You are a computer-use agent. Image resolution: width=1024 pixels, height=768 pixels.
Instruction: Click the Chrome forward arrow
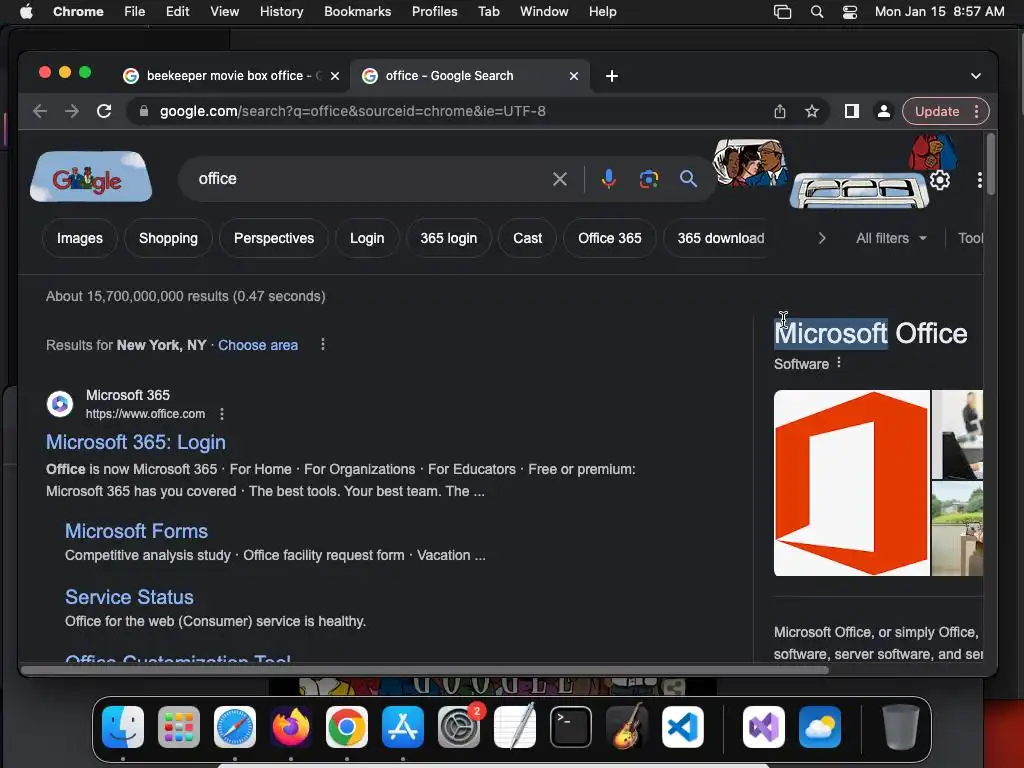coord(72,111)
